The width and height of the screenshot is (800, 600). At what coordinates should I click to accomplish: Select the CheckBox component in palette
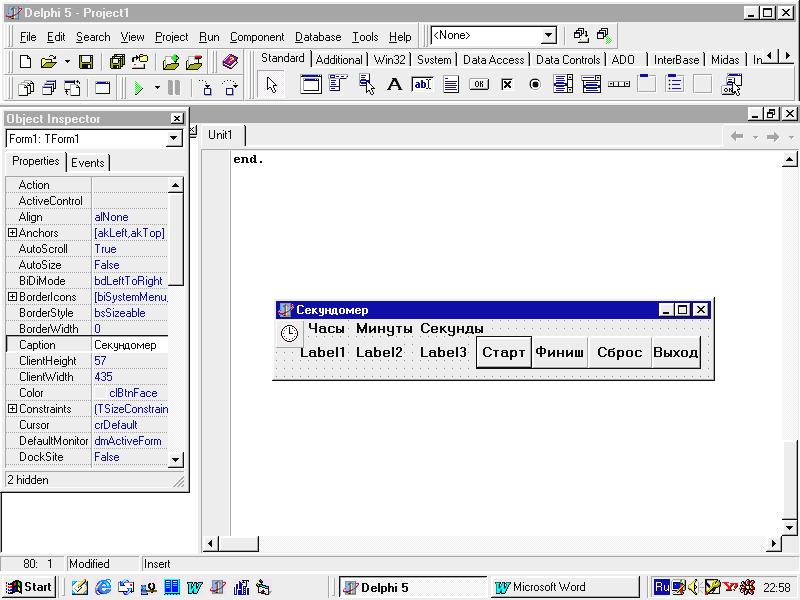(x=507, y=84)
